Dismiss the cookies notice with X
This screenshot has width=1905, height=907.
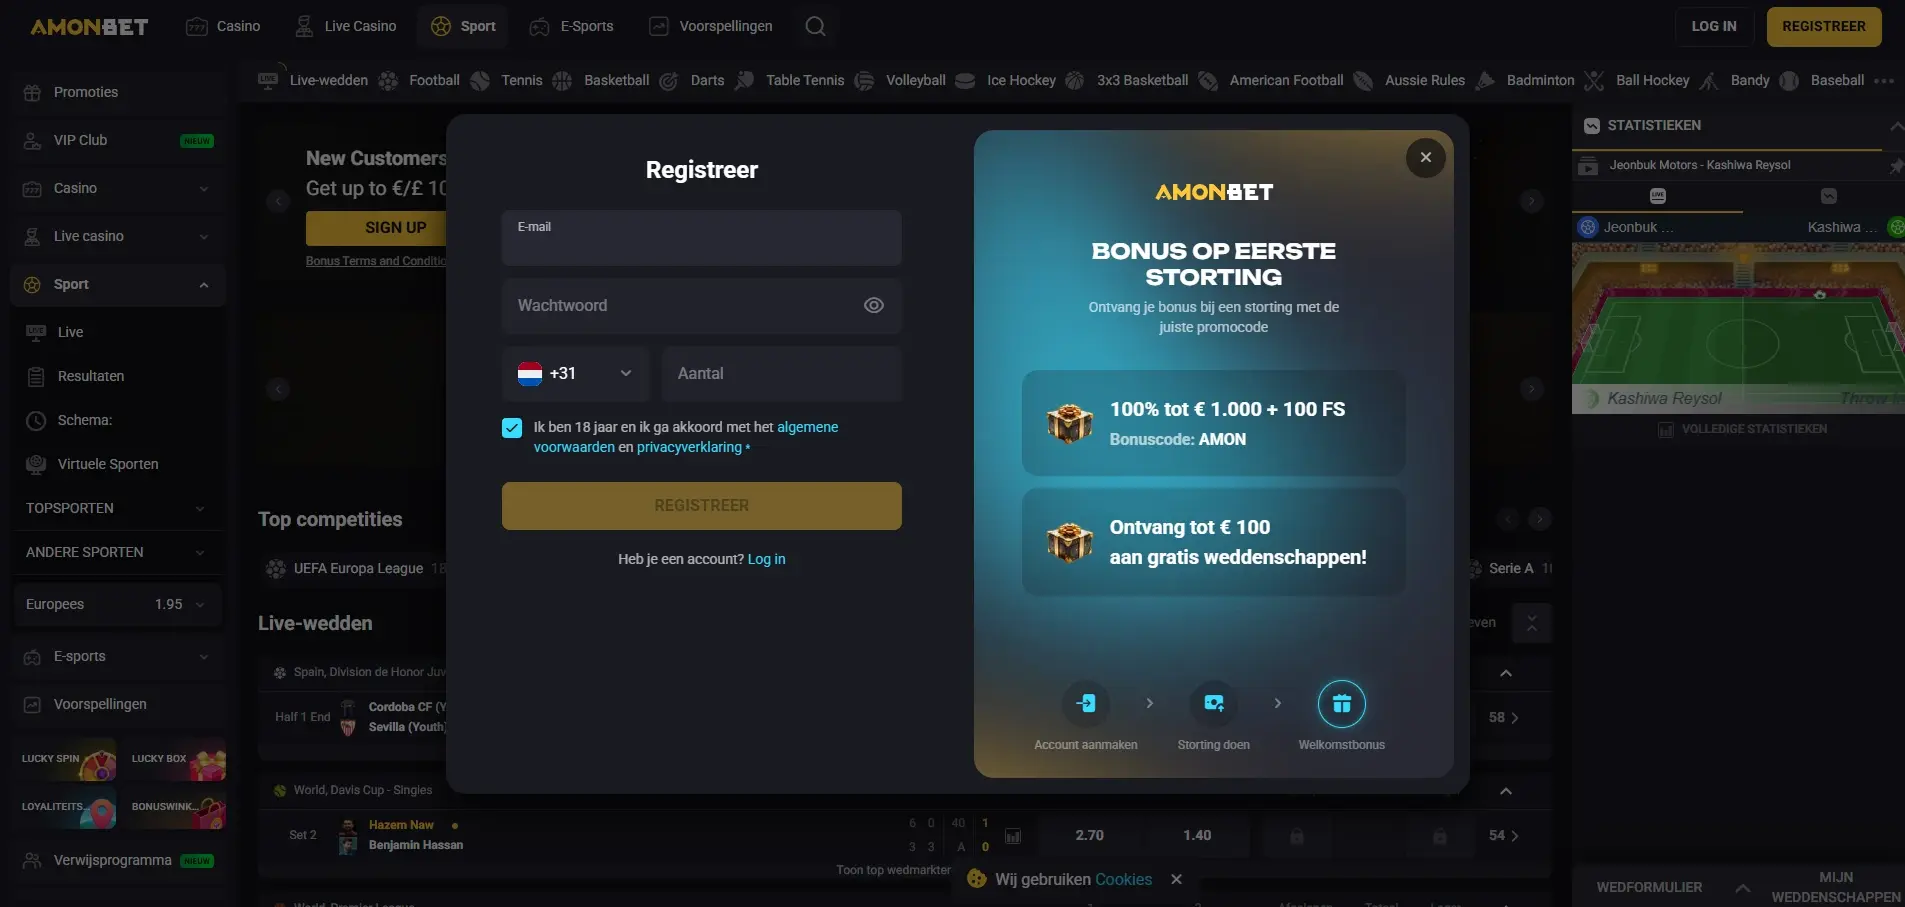[1177, 879]
